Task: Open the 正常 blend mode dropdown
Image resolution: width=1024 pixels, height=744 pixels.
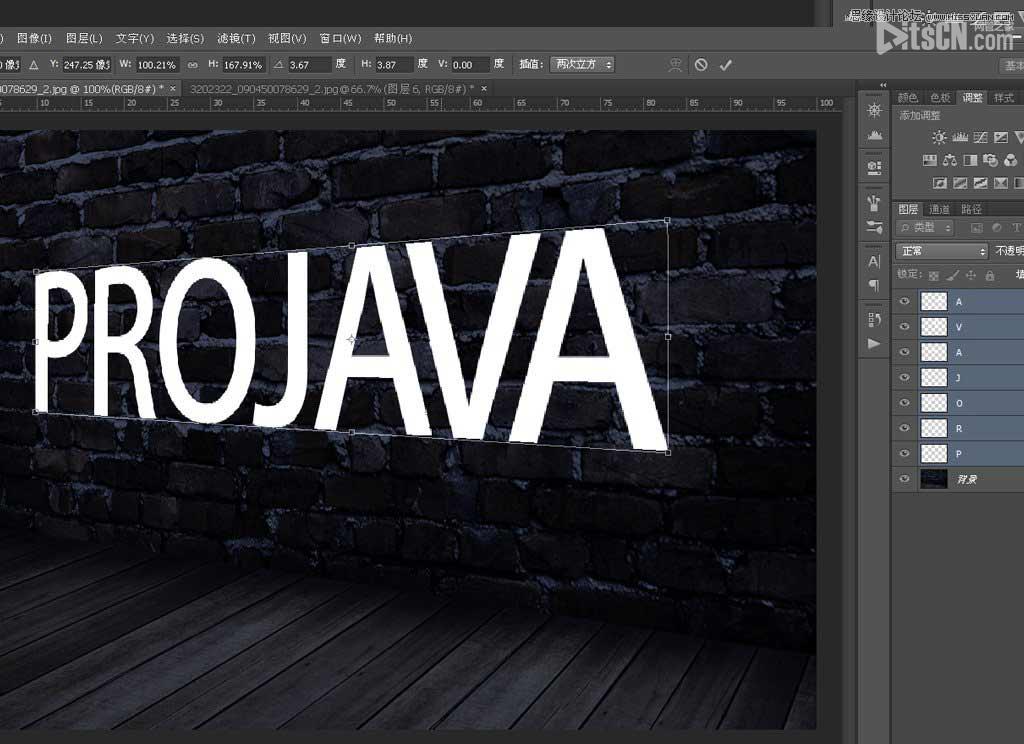Action: click(942, 251)
